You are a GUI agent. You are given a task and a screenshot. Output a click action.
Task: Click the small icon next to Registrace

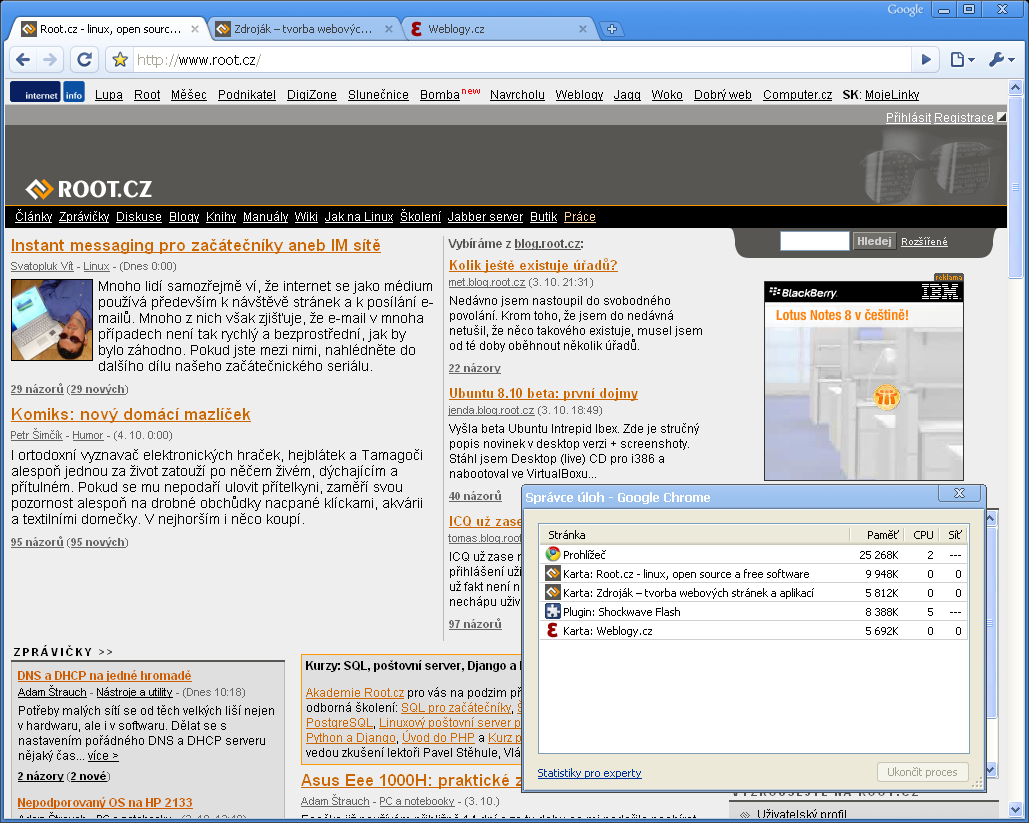pos(1001,117)
